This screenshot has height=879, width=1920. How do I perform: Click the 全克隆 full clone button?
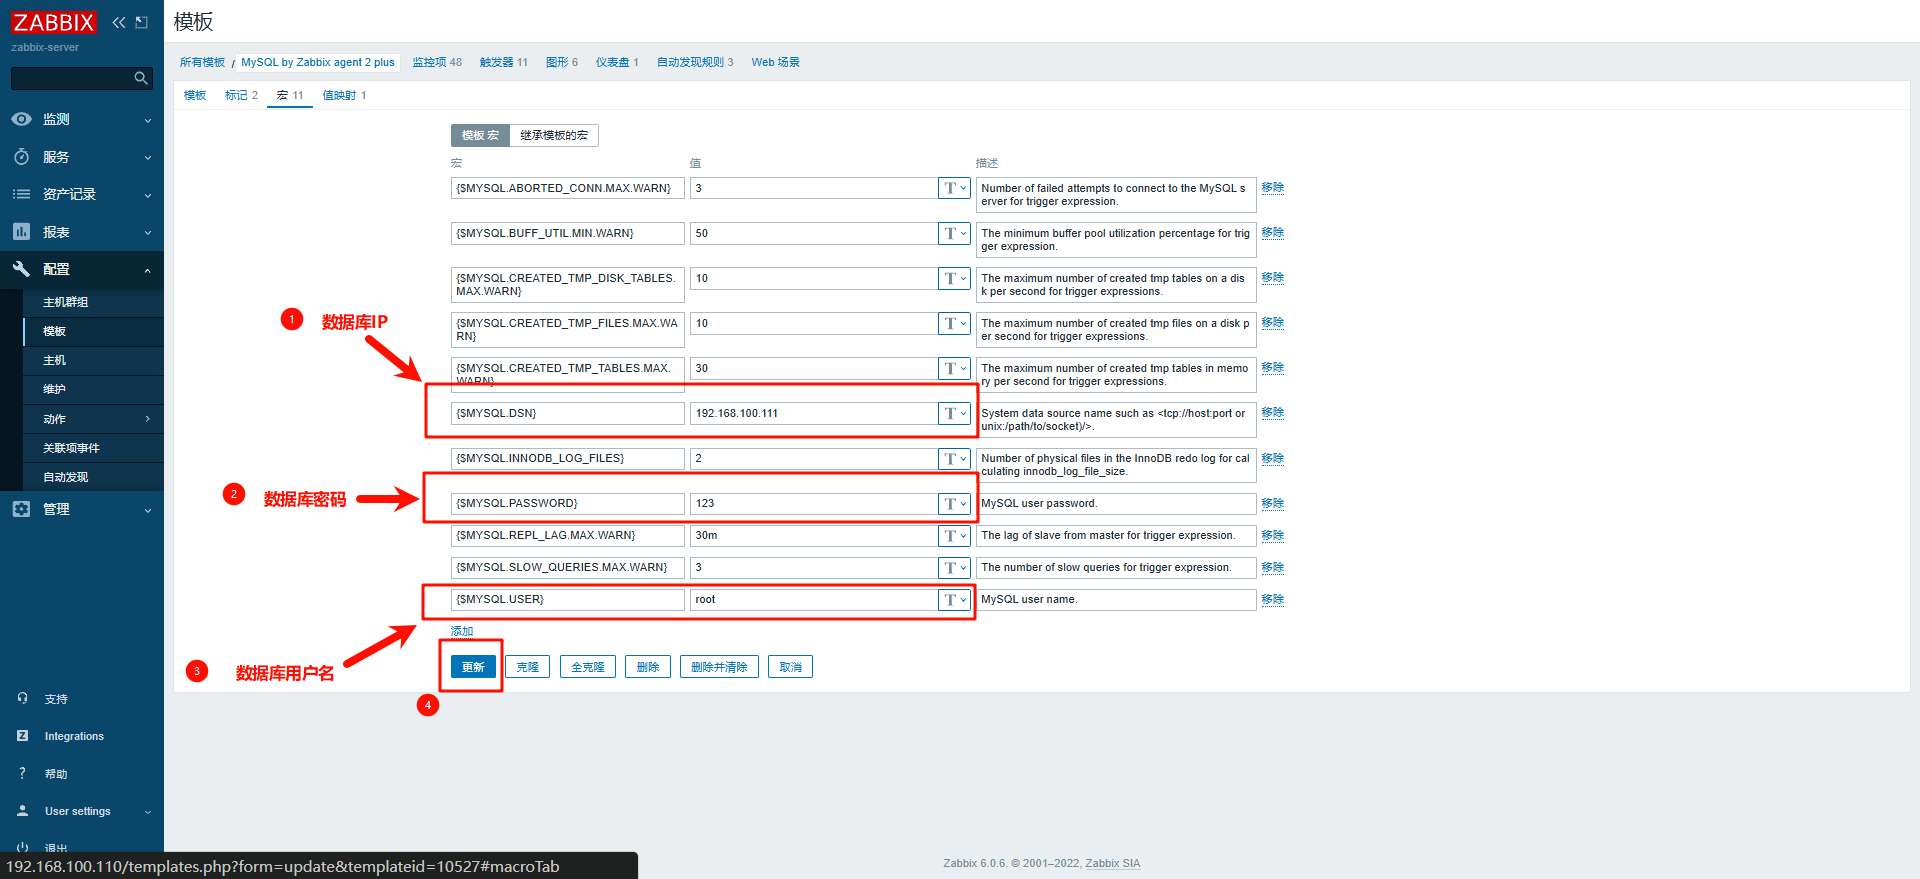(587, 667)
